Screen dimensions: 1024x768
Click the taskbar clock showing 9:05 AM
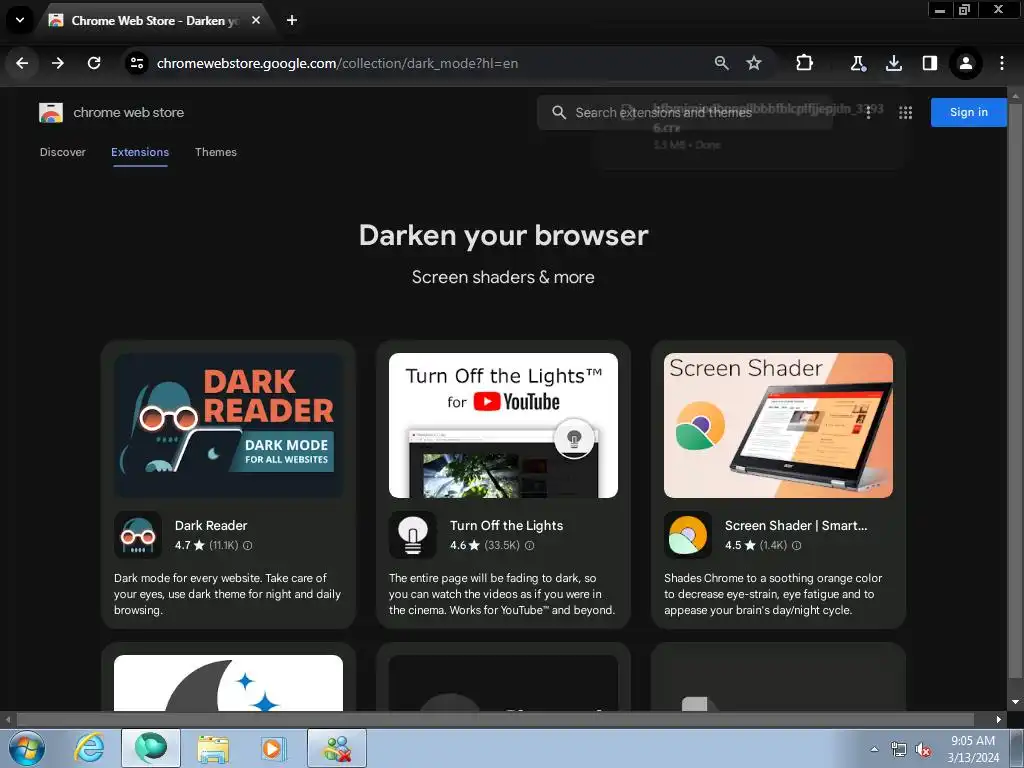click(973, 749)
